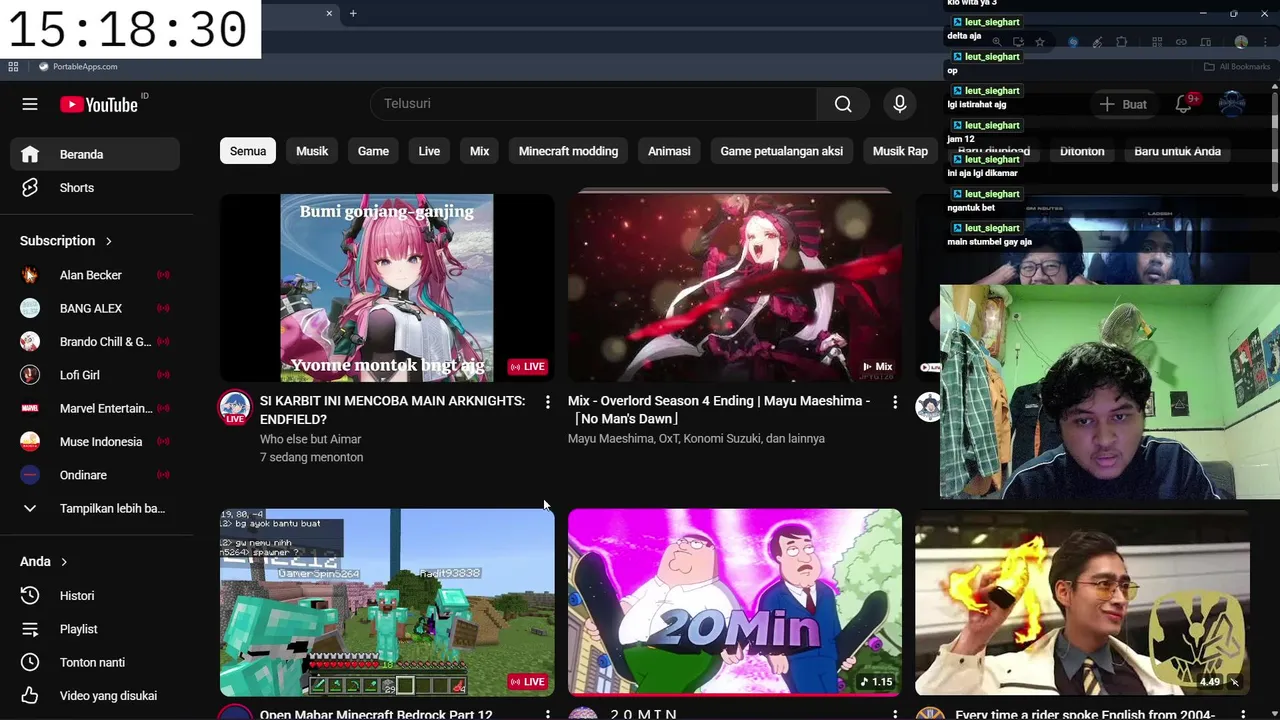Play the rider spoke English thumbnail
The image size is (1280, 720).
[x=1082, y=602]
